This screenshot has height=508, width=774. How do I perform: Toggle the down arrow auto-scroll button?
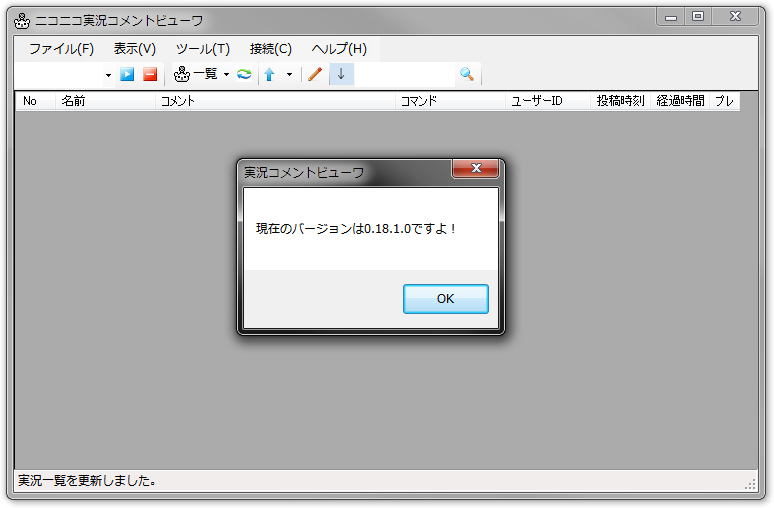[x=341, y=75]
